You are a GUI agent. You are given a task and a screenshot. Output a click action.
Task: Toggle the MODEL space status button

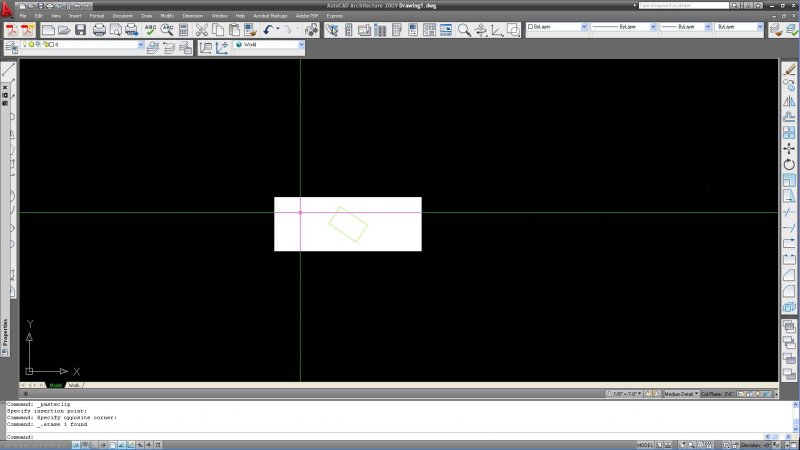tap(646, 444)
